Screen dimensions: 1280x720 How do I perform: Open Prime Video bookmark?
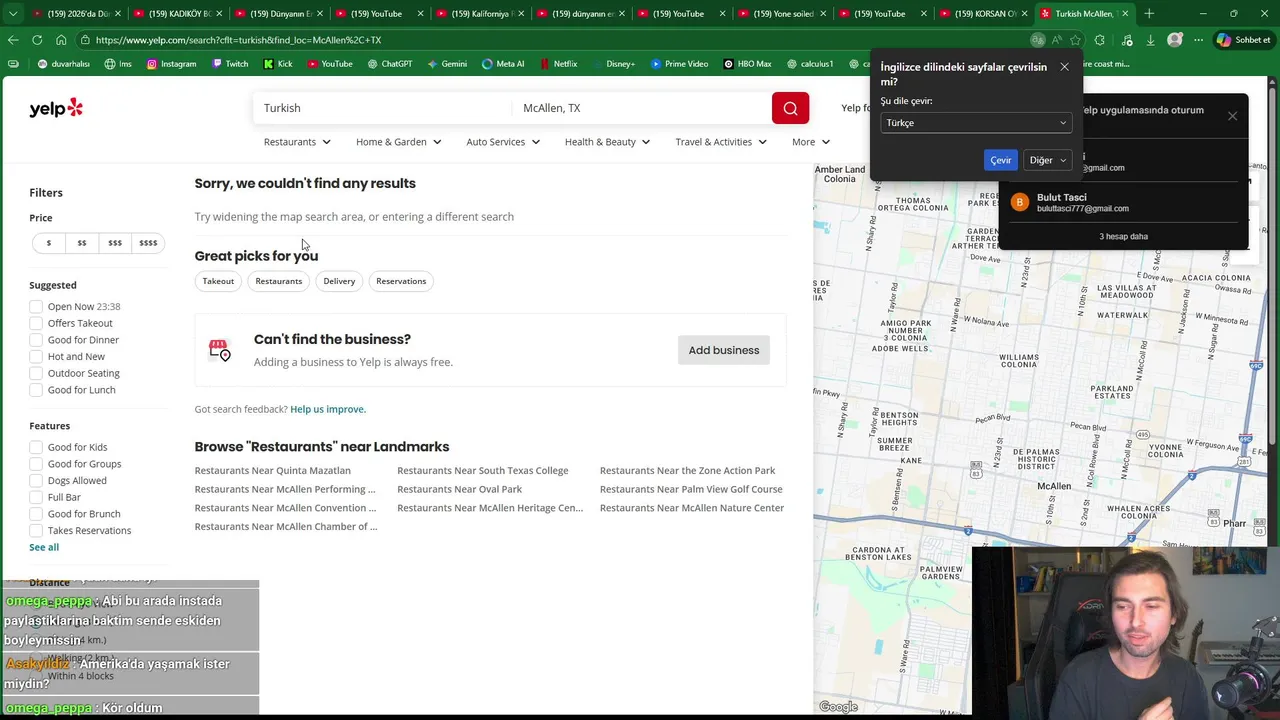coord(679,64)
